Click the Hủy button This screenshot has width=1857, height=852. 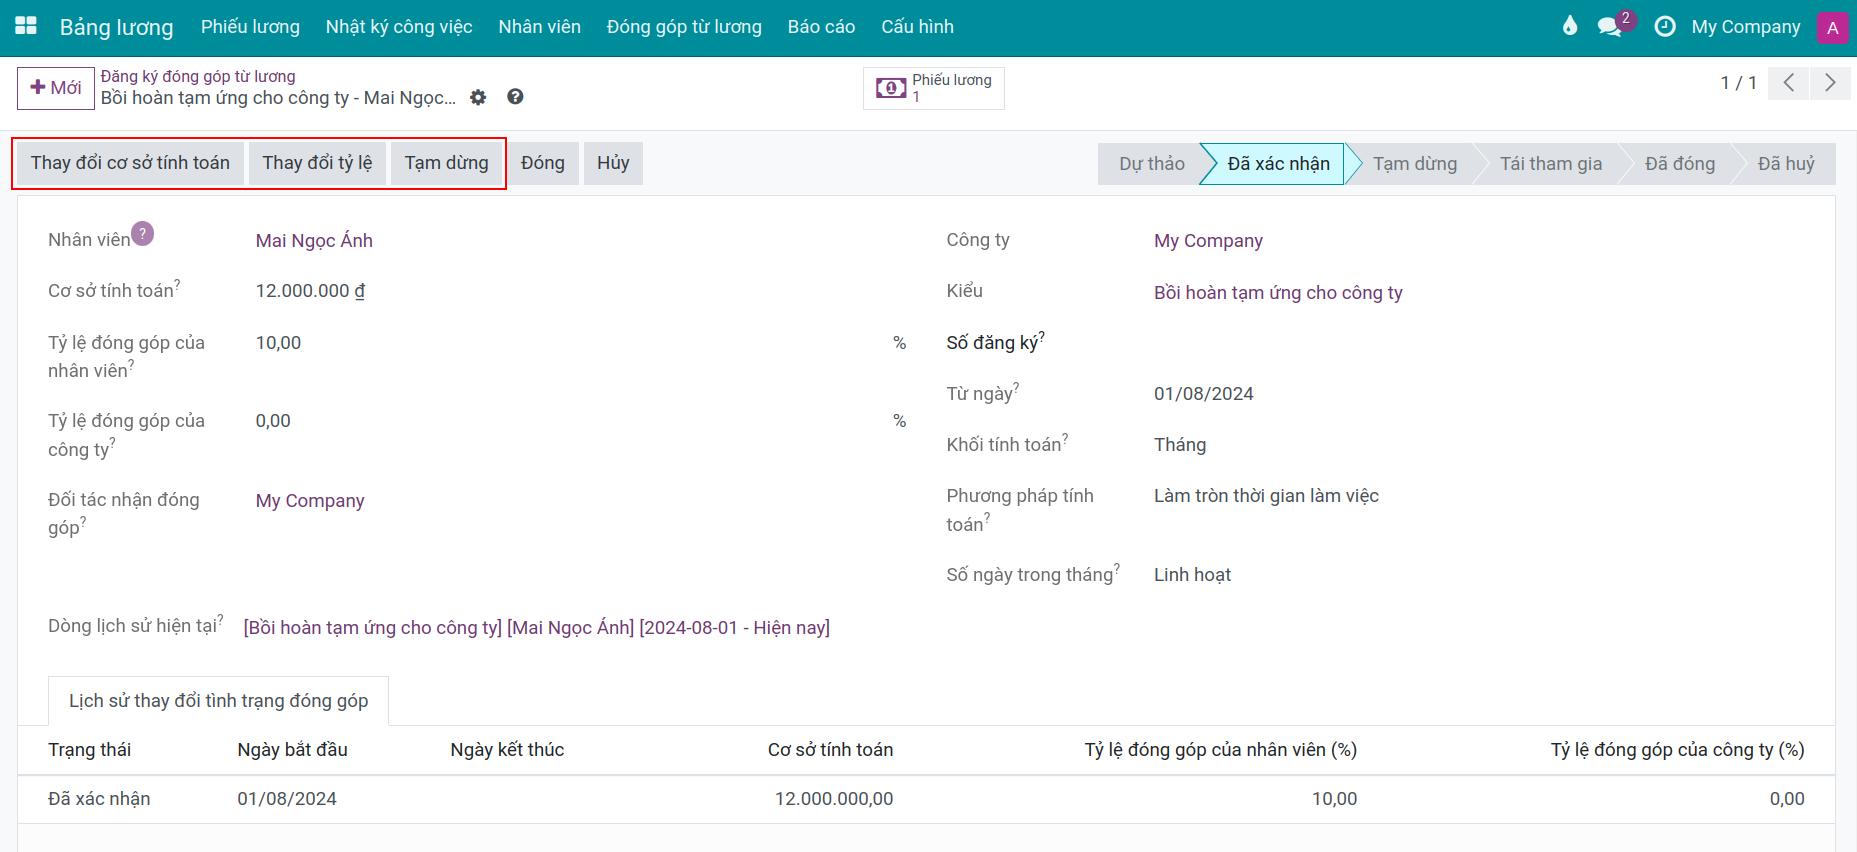coord(613,163)
